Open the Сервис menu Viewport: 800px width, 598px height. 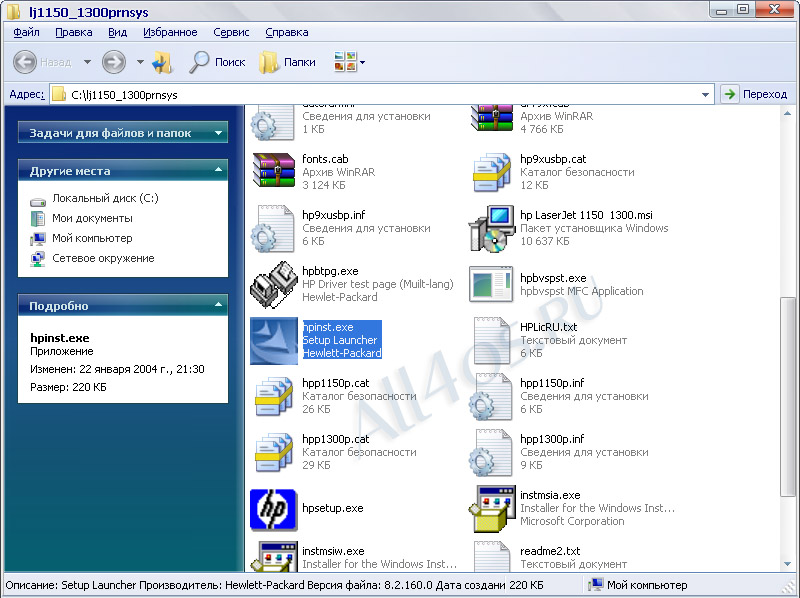[231, 32]
